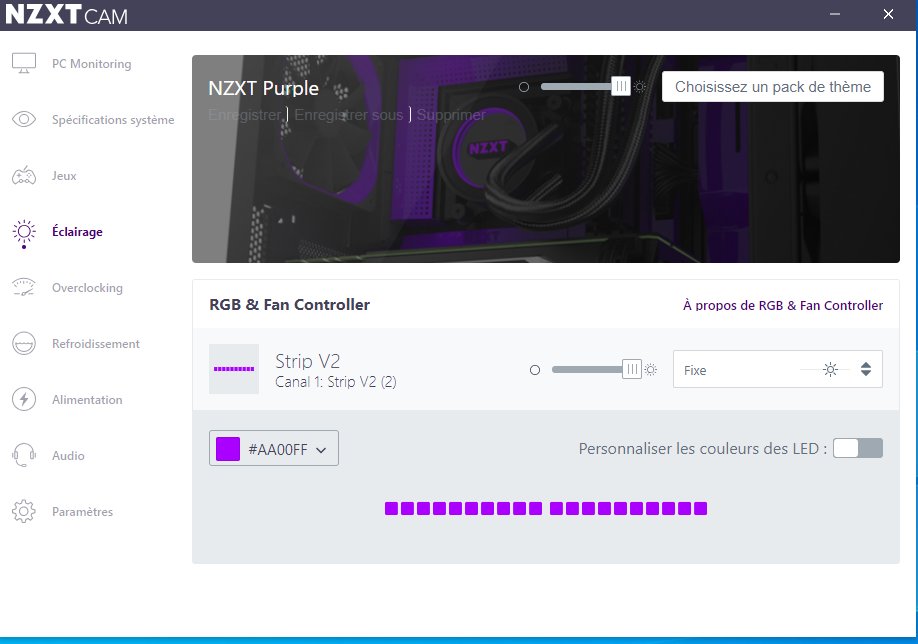Select a purple LED square

point(389,508)
